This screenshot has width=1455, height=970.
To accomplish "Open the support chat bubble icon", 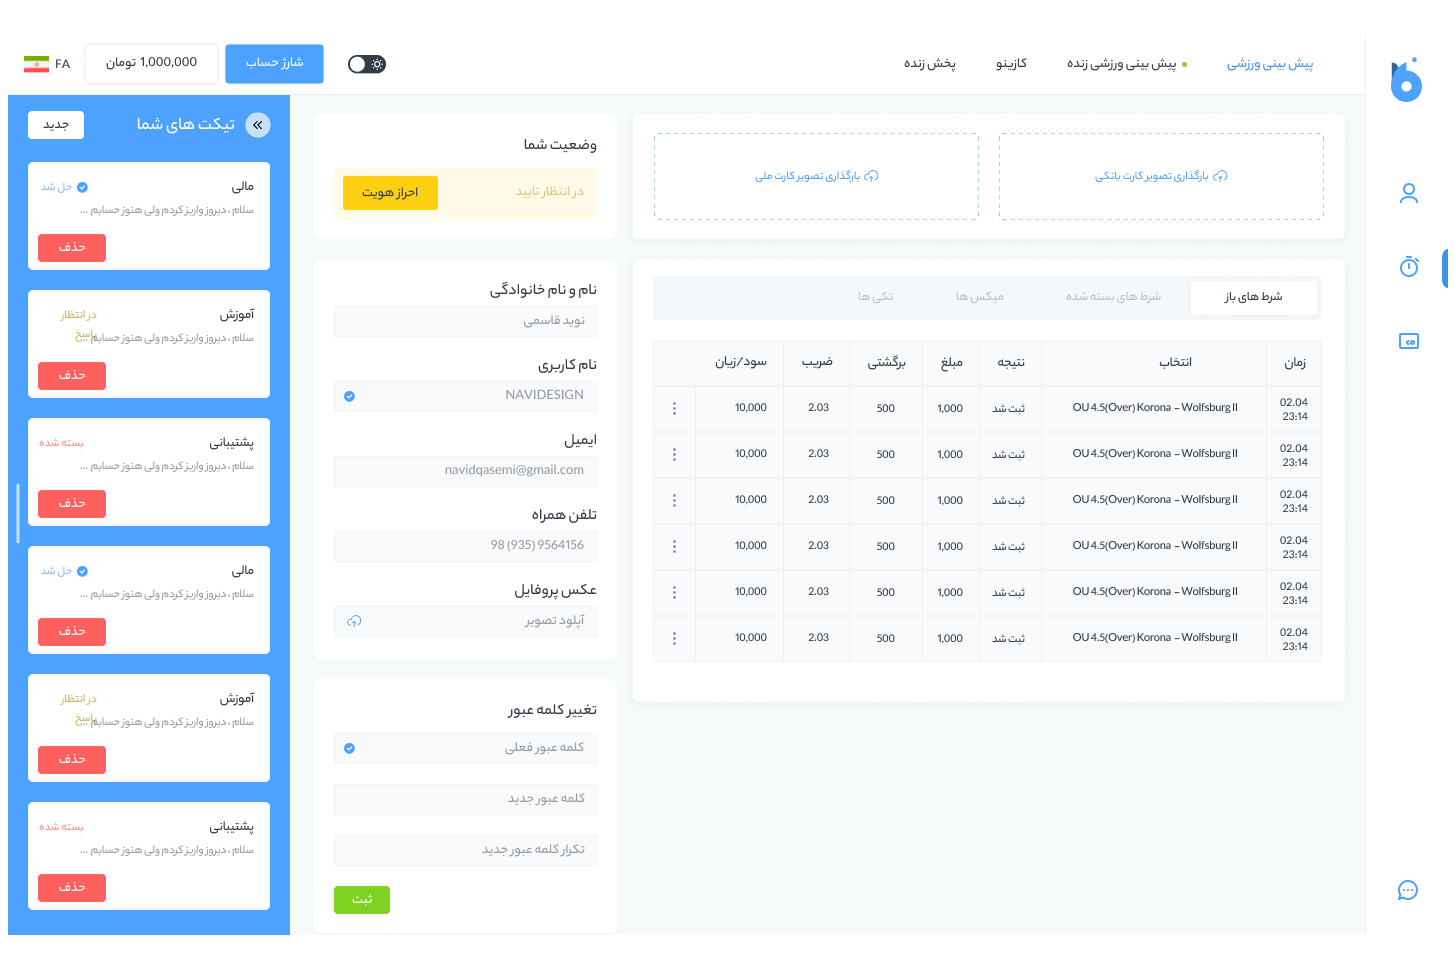I will 1407,890.
